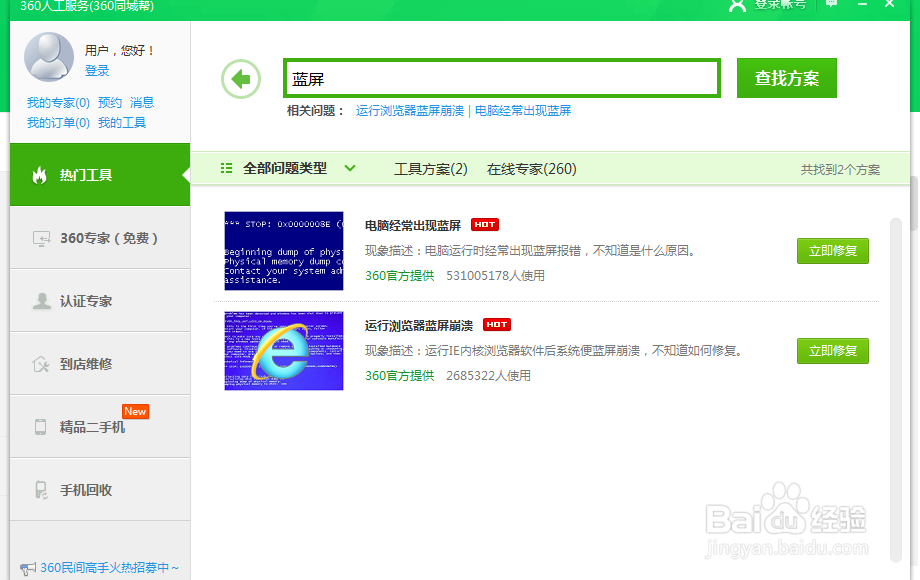Click HOT badge next to 运行浏览器蓝屏崩溃
This screenshot has height=580, width=920.
(x=496, y=324)
